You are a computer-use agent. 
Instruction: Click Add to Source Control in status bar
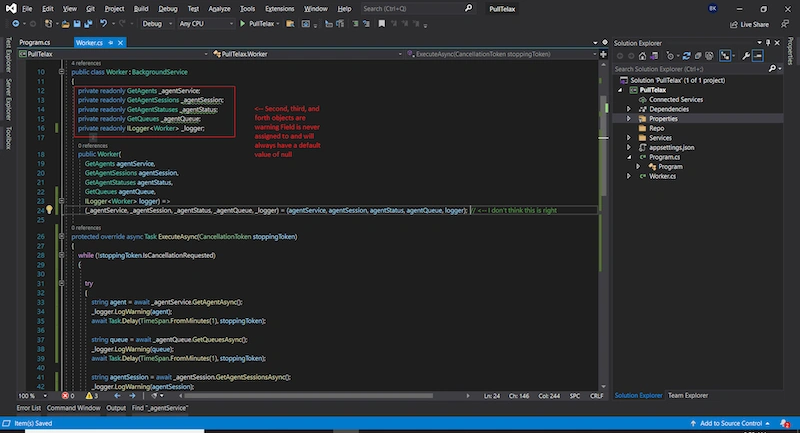tap(730, 423)
